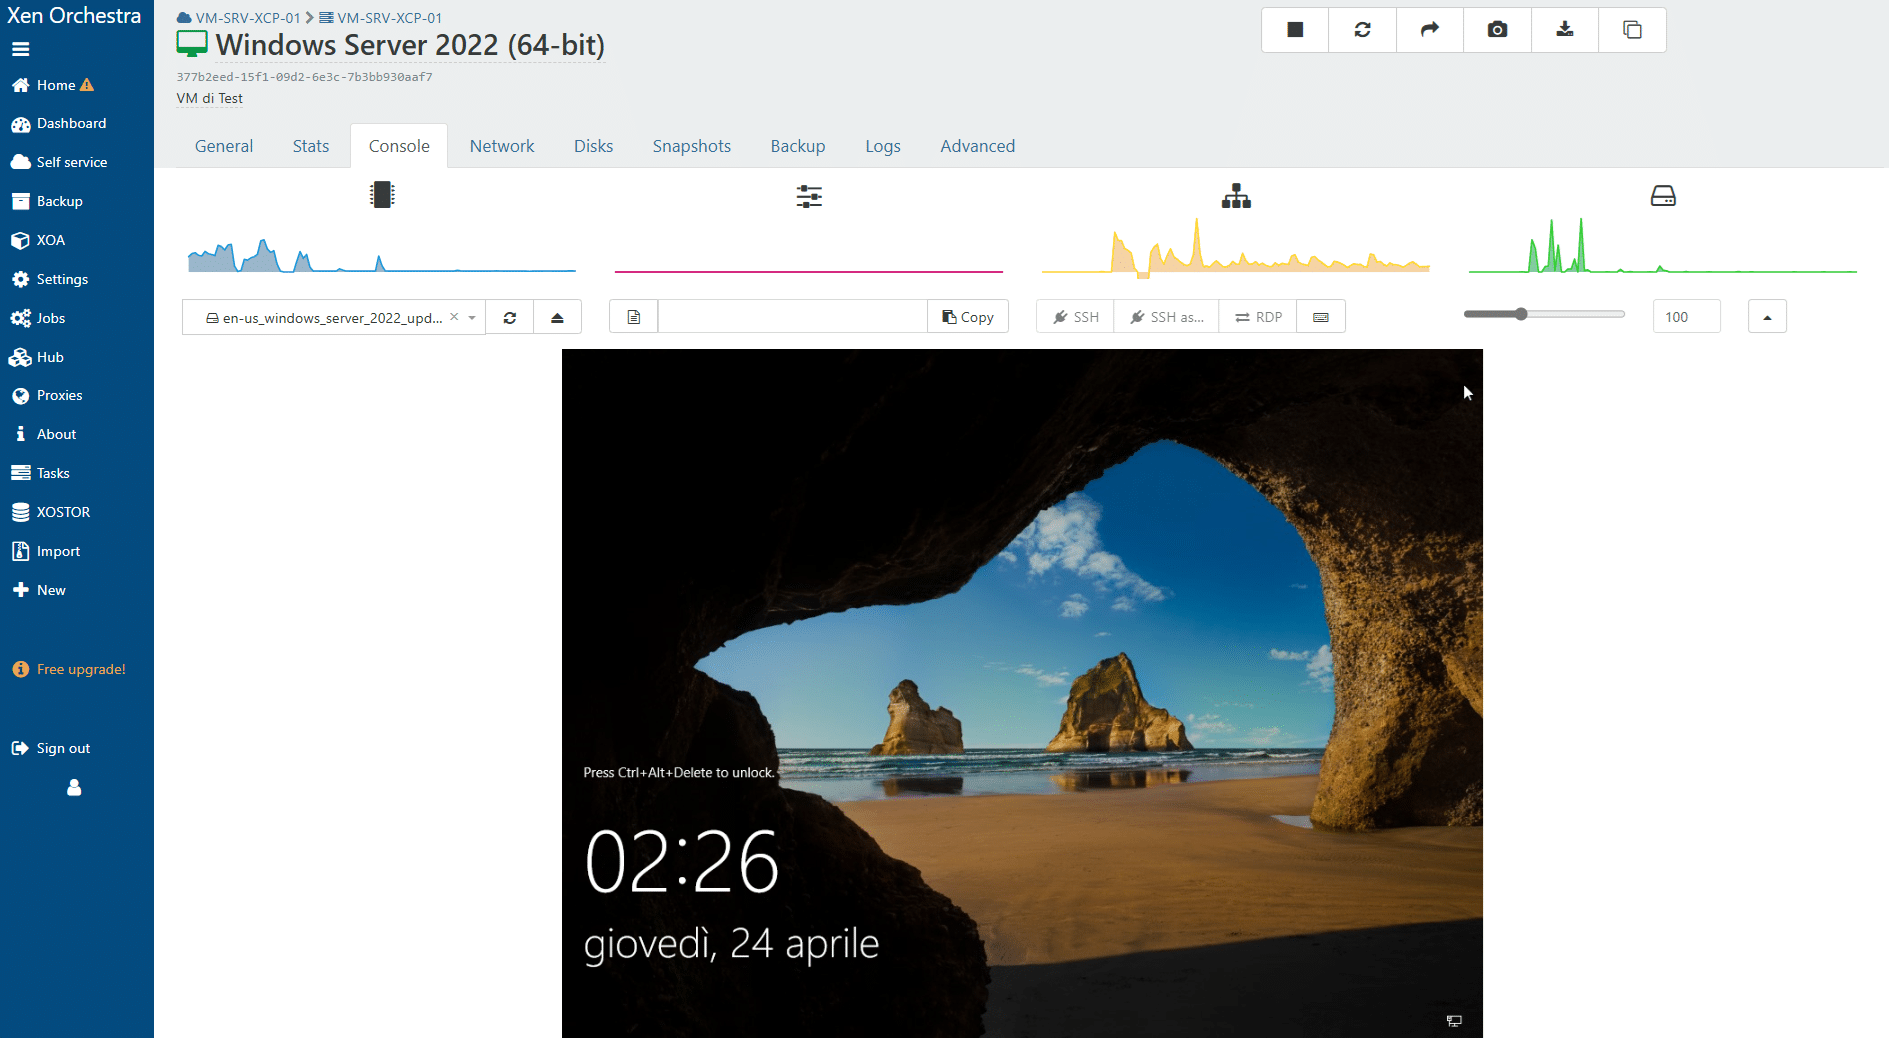This screenshot has width=1889, height=1038.
Task: Take a snapshot with the camera icon
Action: (x=1497, y=30)
